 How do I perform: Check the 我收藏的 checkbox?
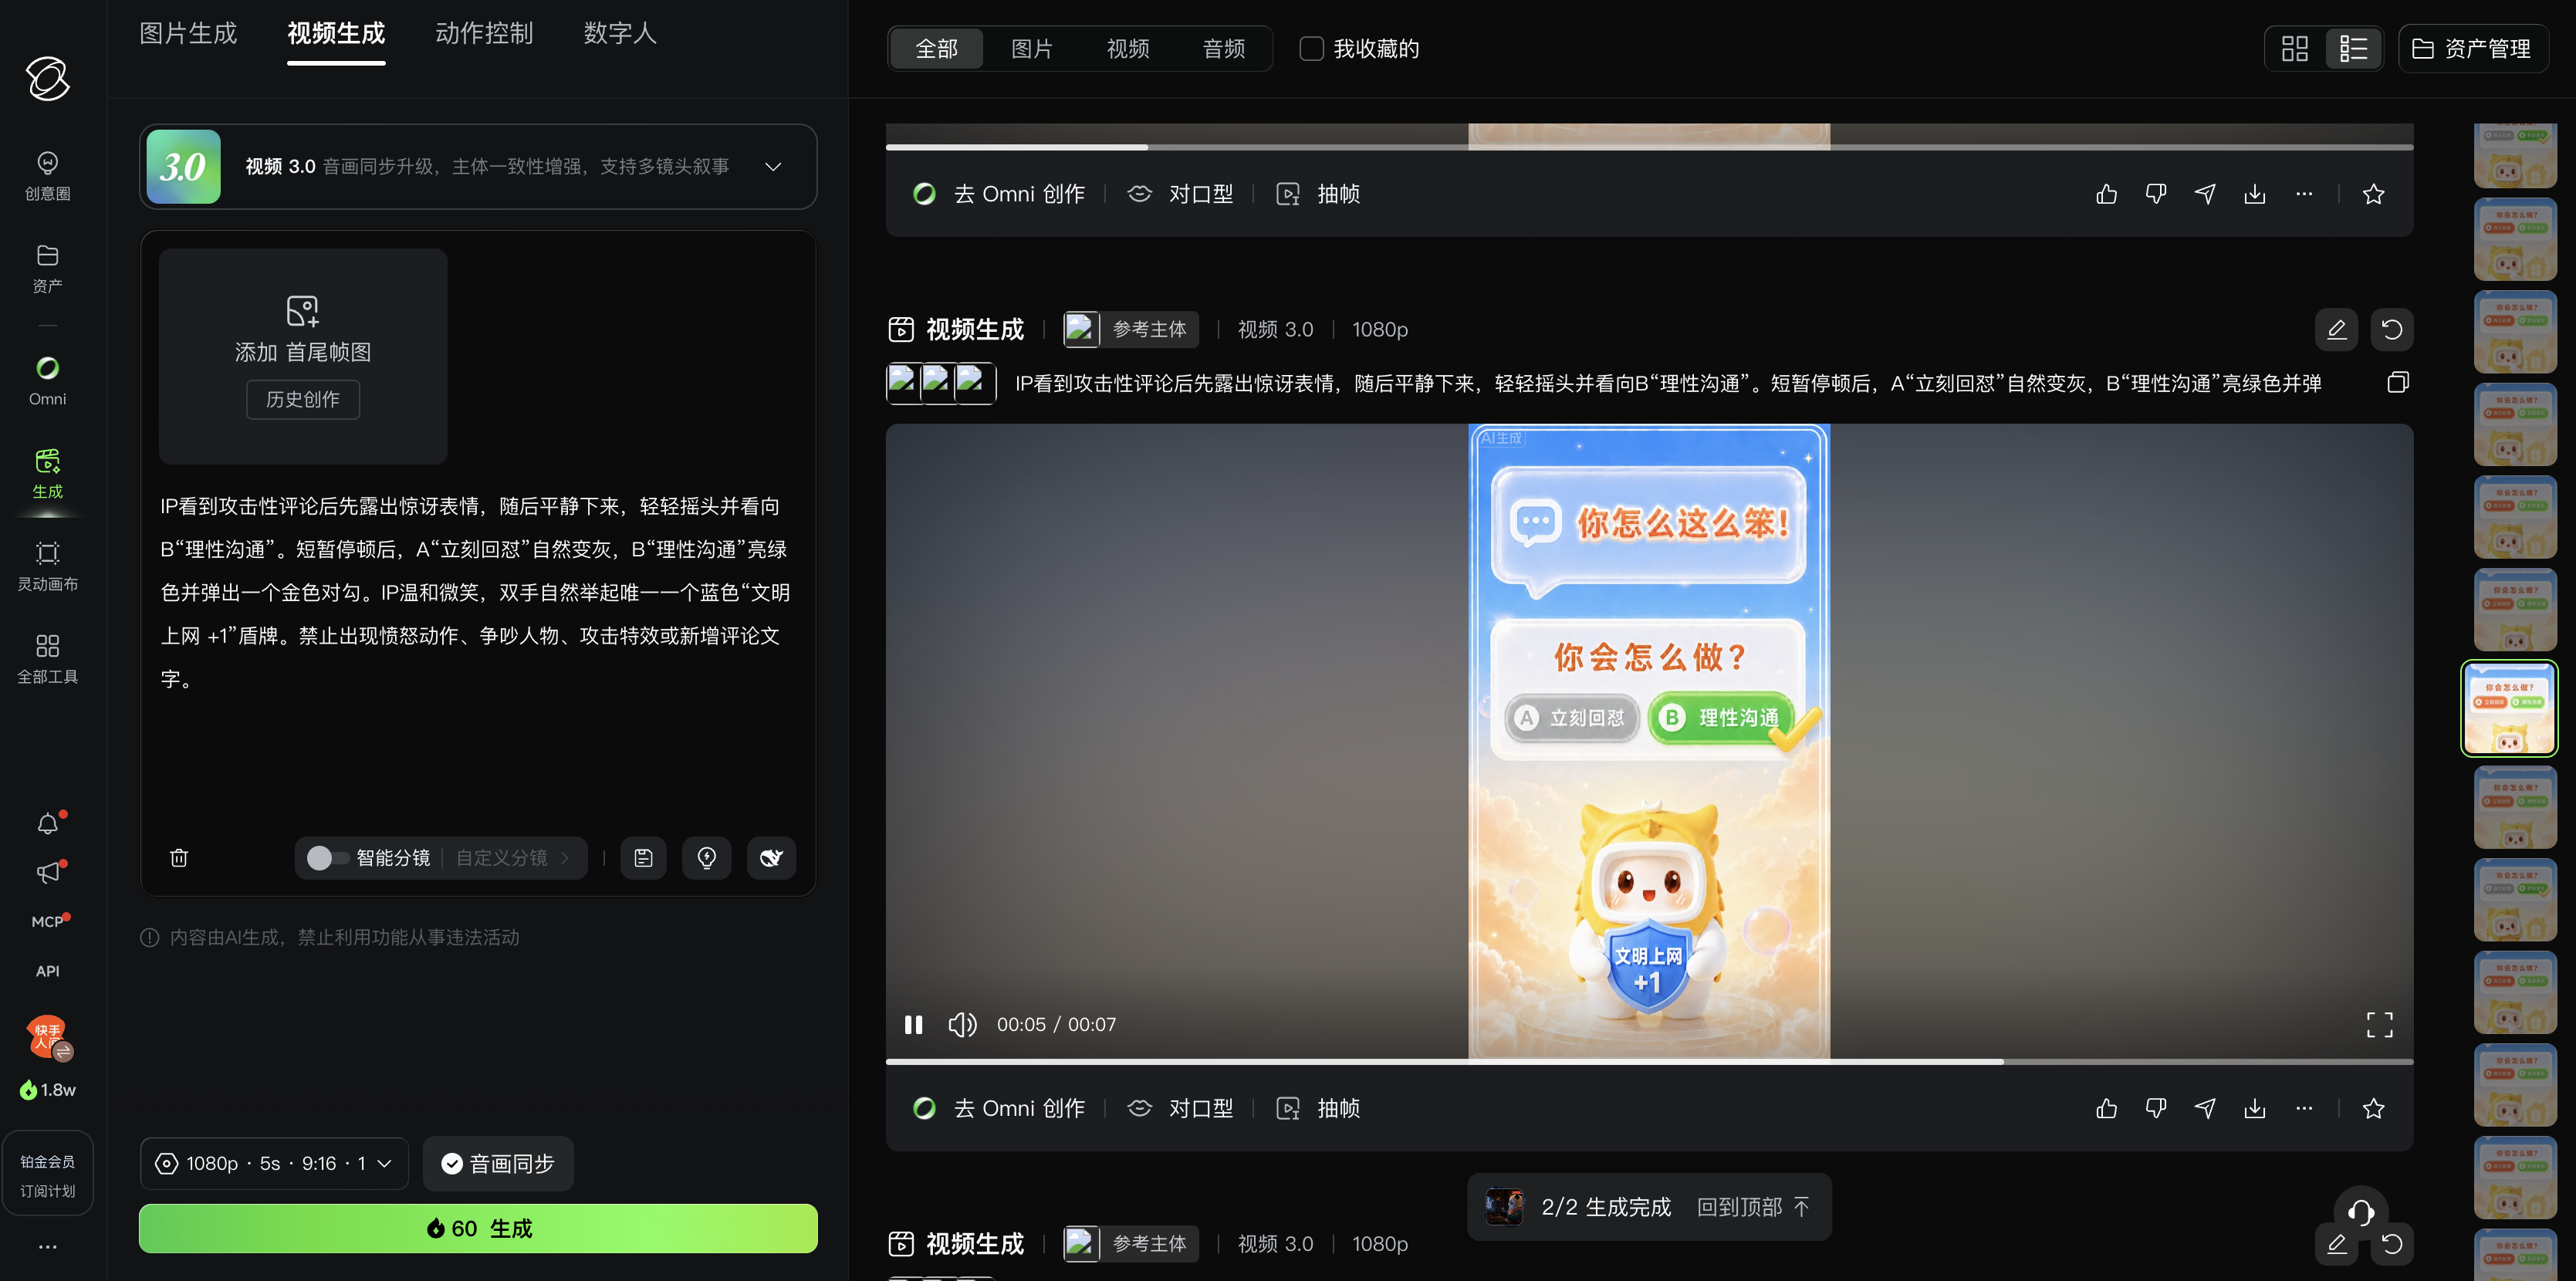(x=1311, y=48)
